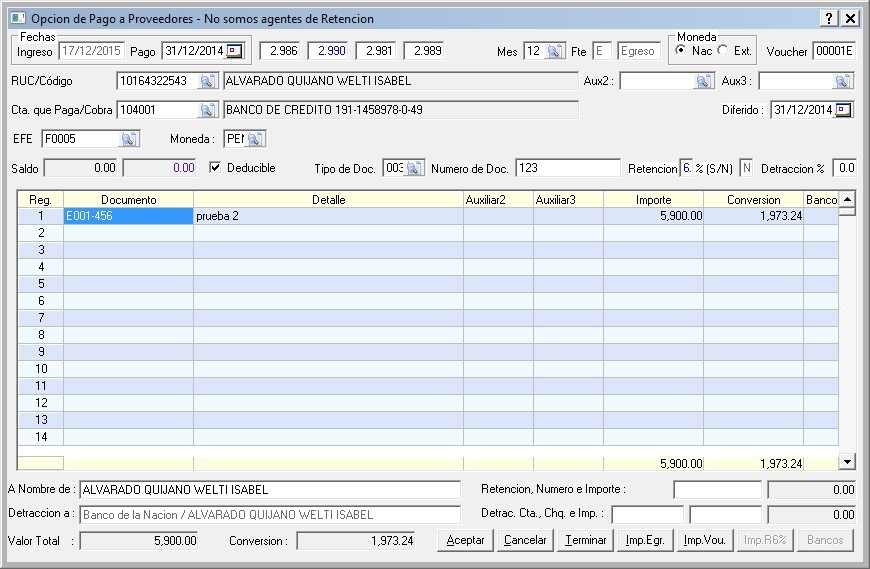Click the Aux3 lookup search icon
Image resolution: width=870 pixels, height=569 pixels.
point(842,81)
